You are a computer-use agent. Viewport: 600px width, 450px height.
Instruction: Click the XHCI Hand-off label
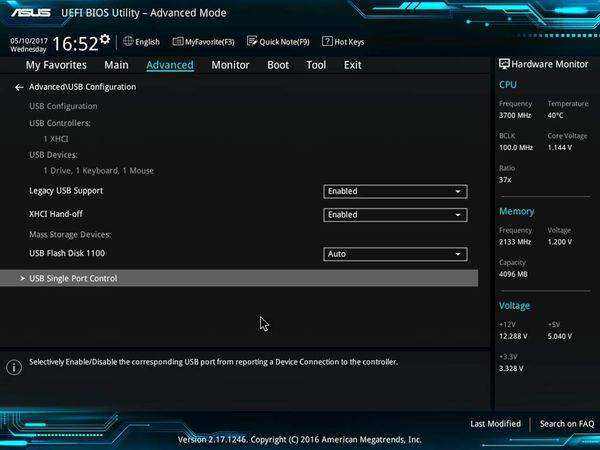(56, 214)
